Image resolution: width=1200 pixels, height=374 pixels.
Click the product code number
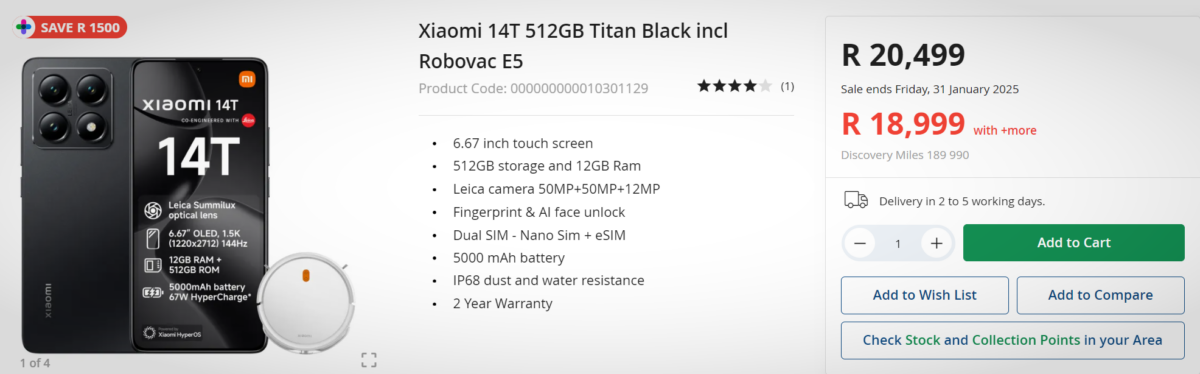tap(579, 88)
